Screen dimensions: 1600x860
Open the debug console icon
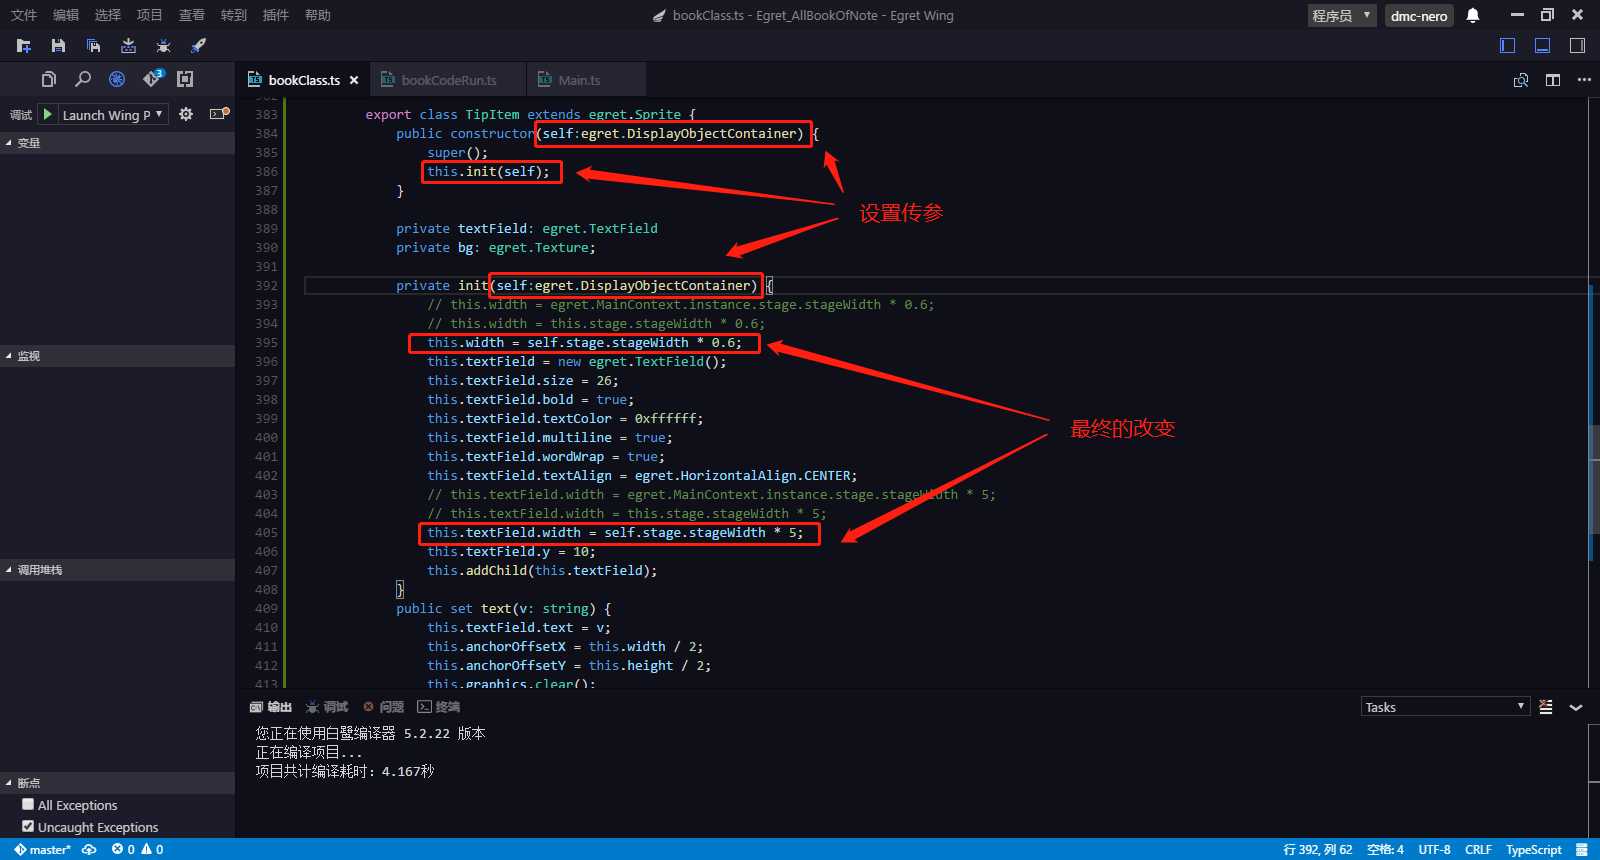[x=219, y=114]
